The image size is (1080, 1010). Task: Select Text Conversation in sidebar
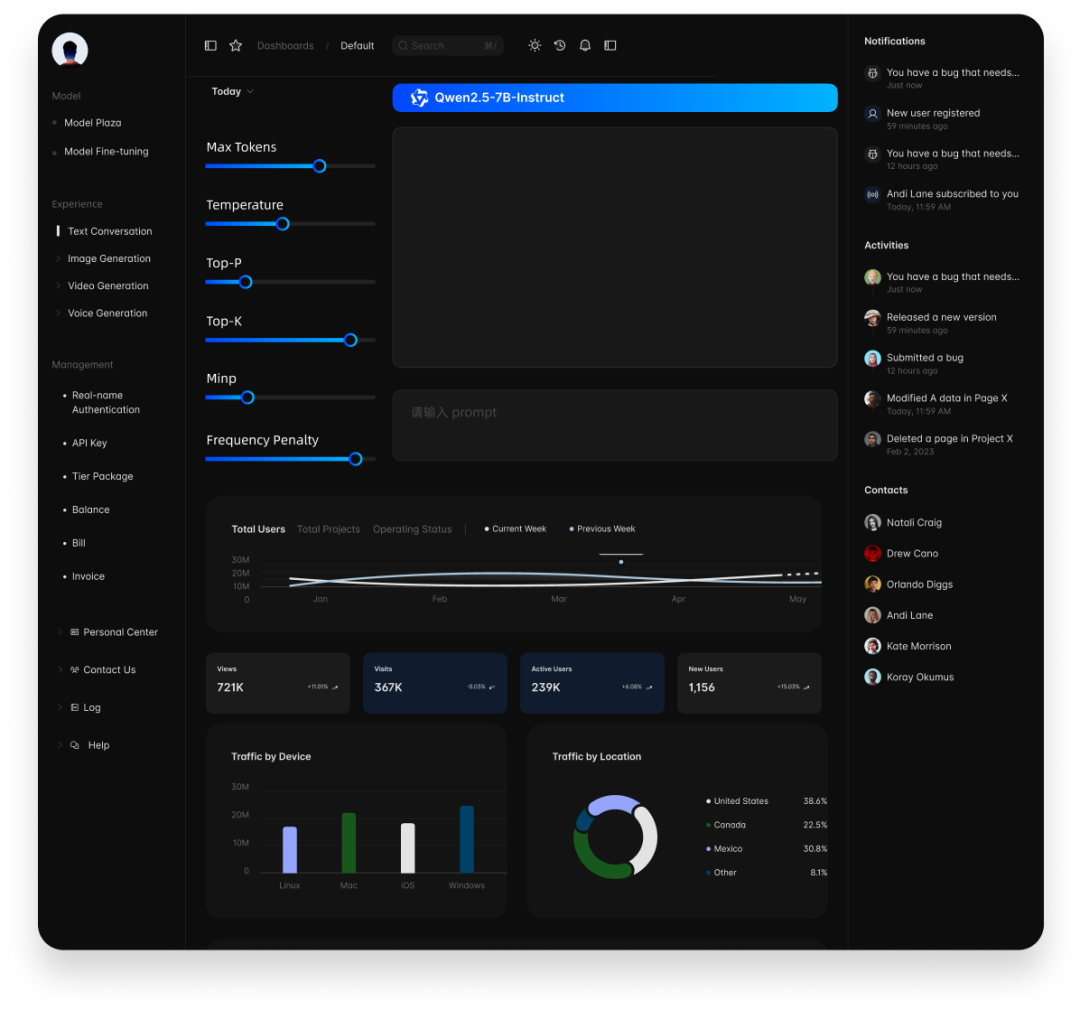[110, 231]
